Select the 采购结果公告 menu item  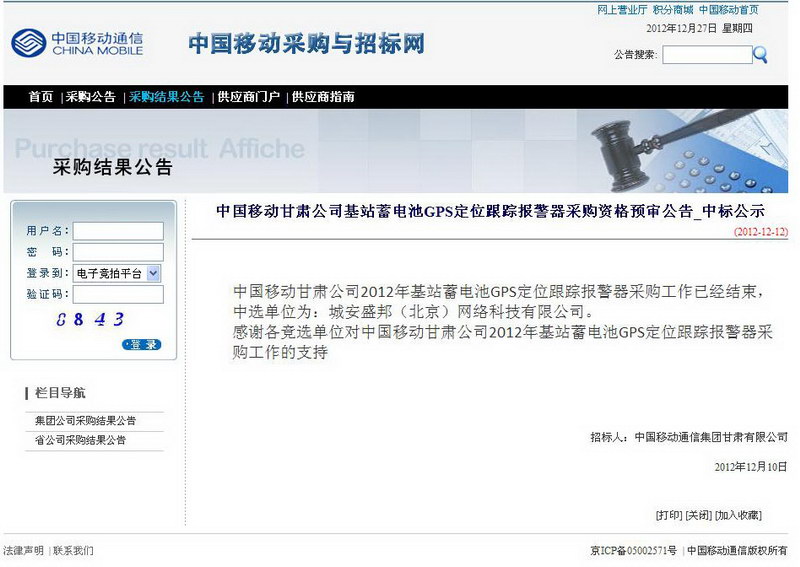(x=166, y=96)
